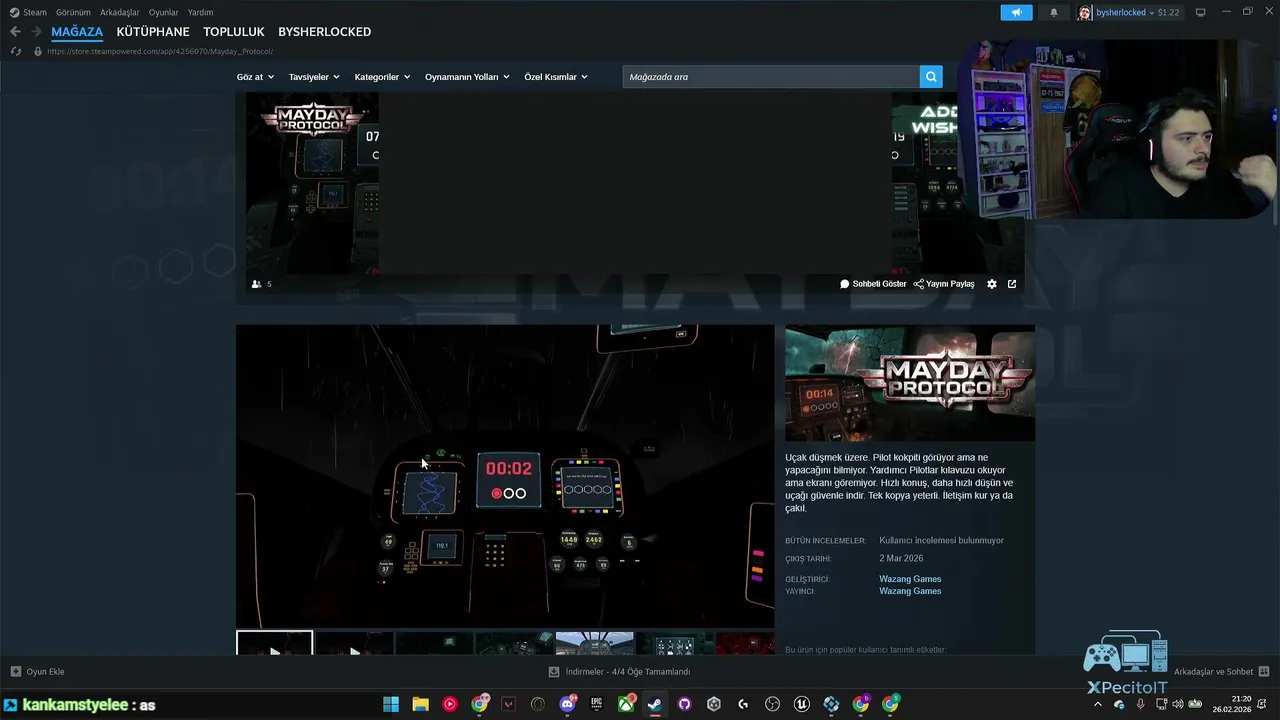
Task: Open the Xbox app from taskbar
Action: 626,704
